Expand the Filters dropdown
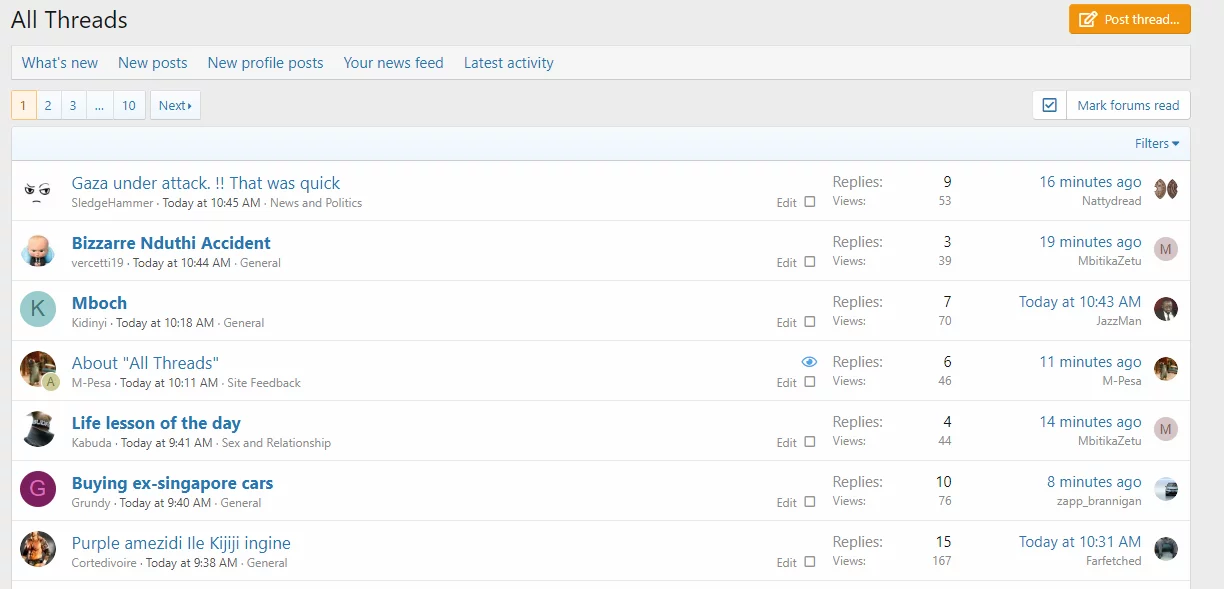This screenshot has height=589, width=1224. (1156, 144)
